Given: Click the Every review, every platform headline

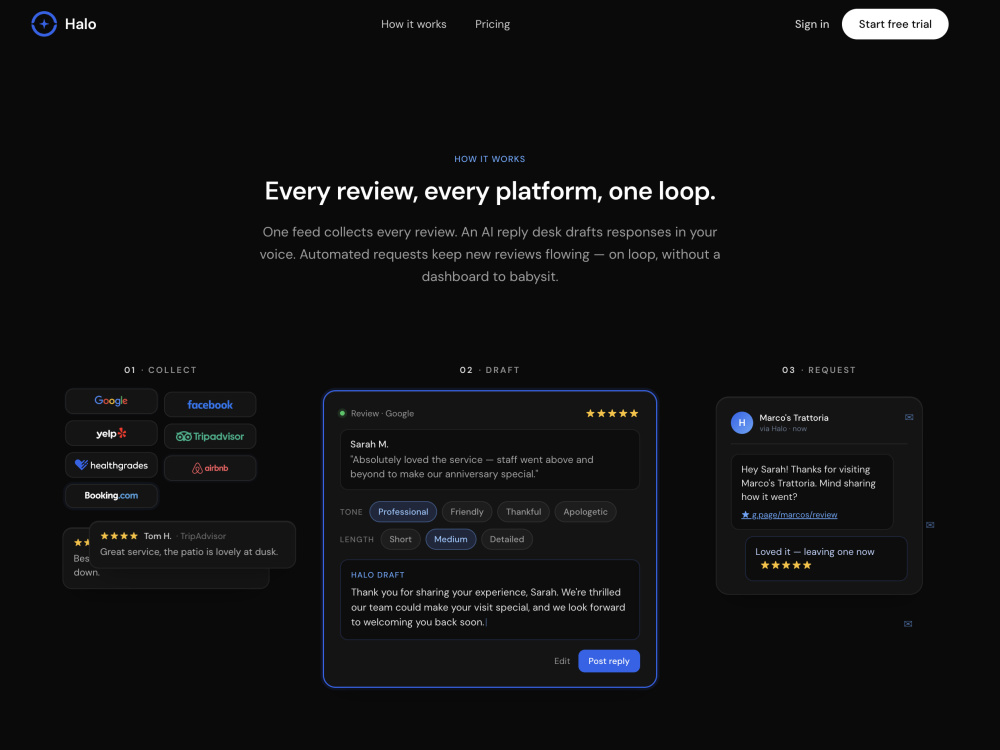Looking at the screenshot, I should pyautogui.click(x=490, y=191).
